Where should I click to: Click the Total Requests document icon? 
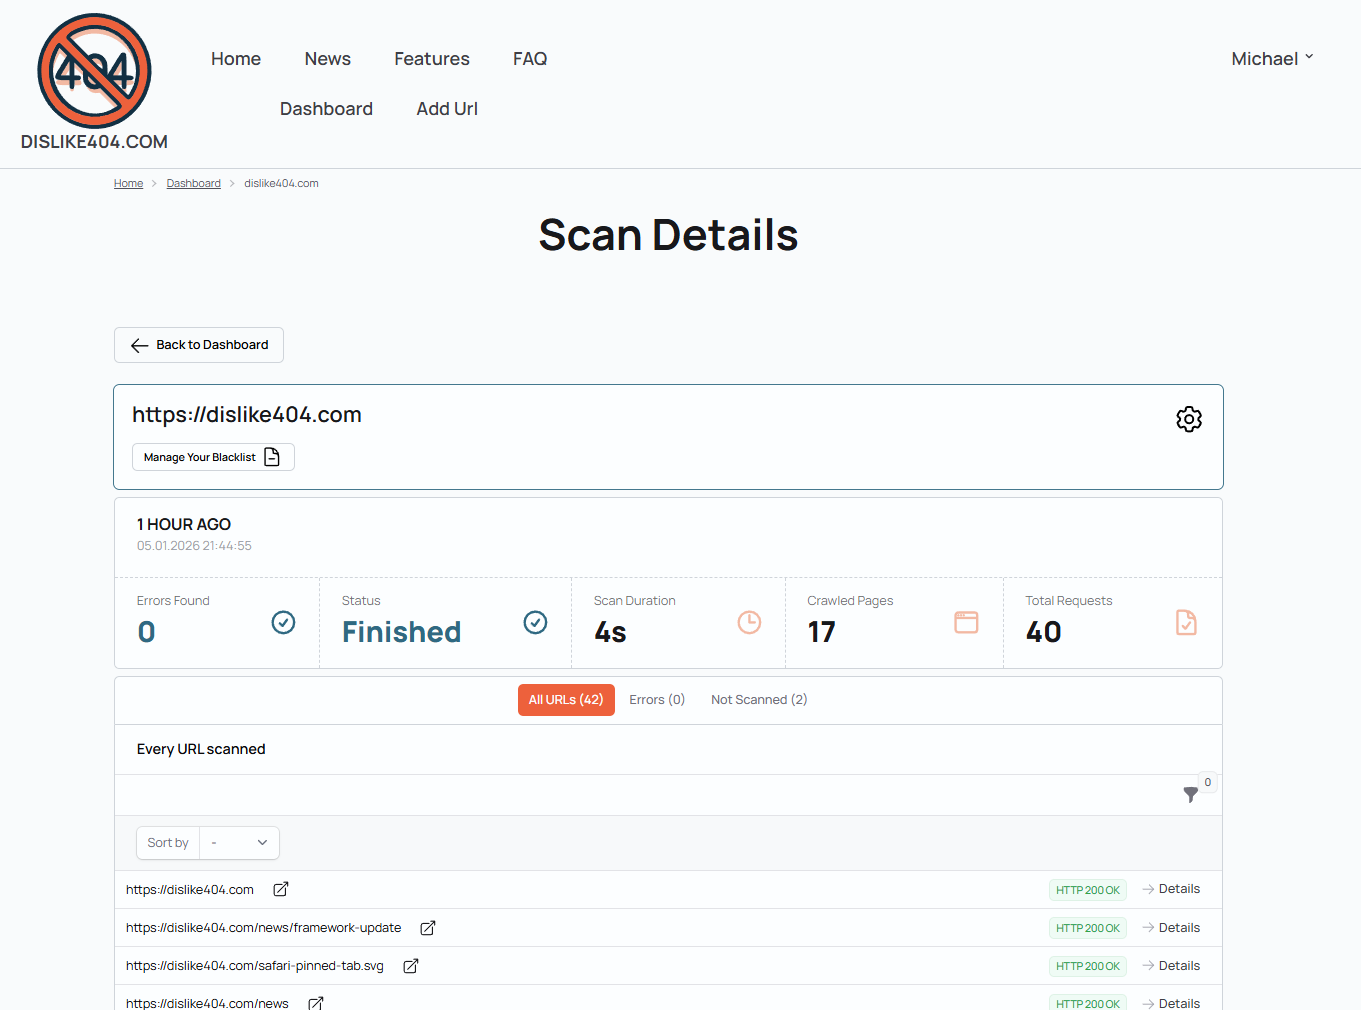[1186, 623]
